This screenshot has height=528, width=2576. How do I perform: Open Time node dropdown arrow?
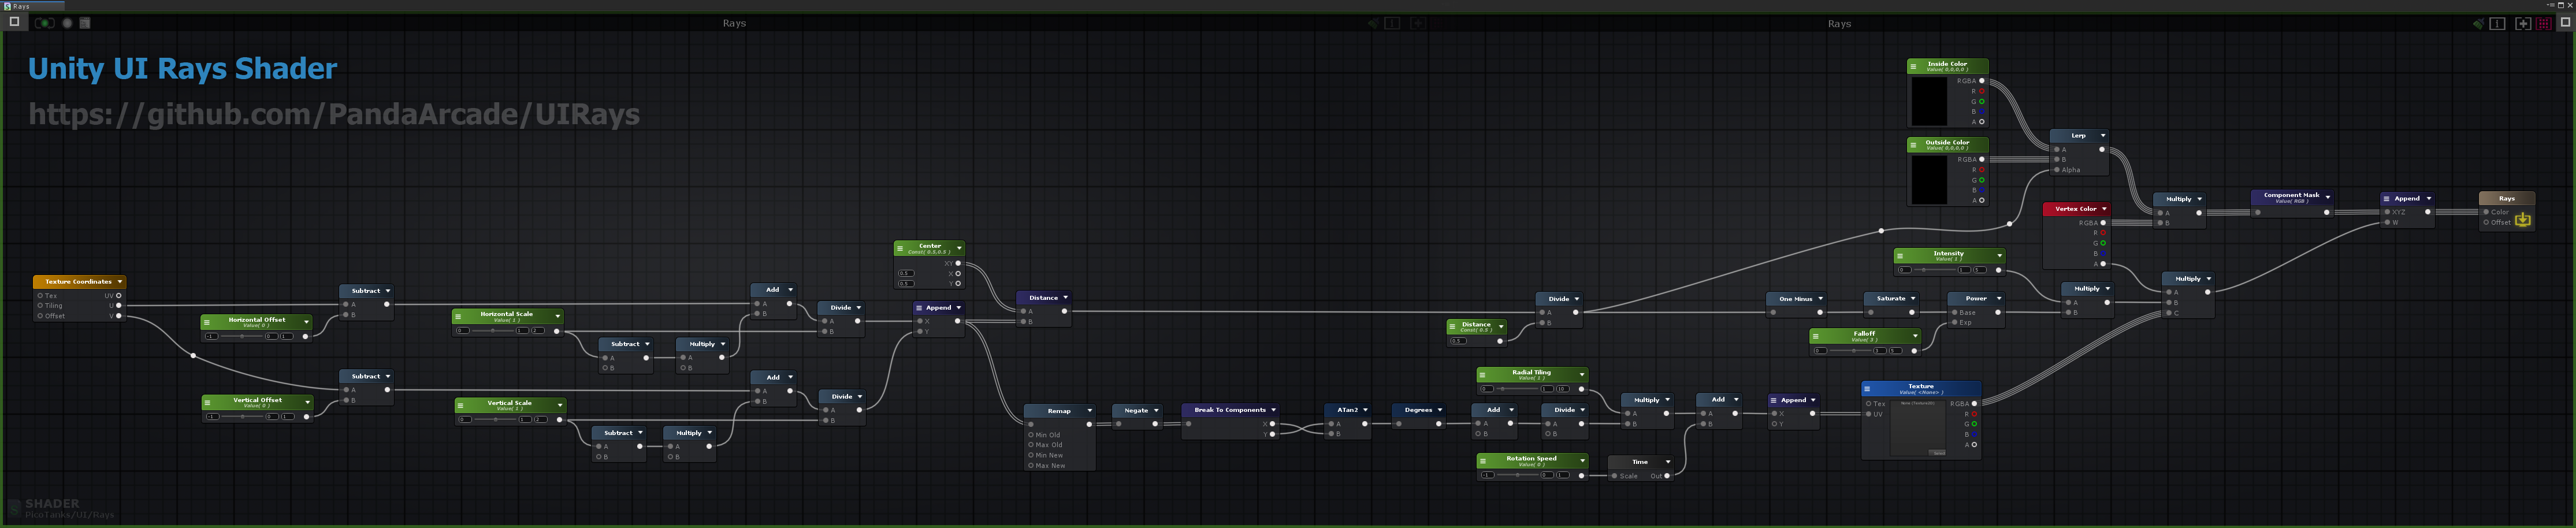pos(1668,462)
